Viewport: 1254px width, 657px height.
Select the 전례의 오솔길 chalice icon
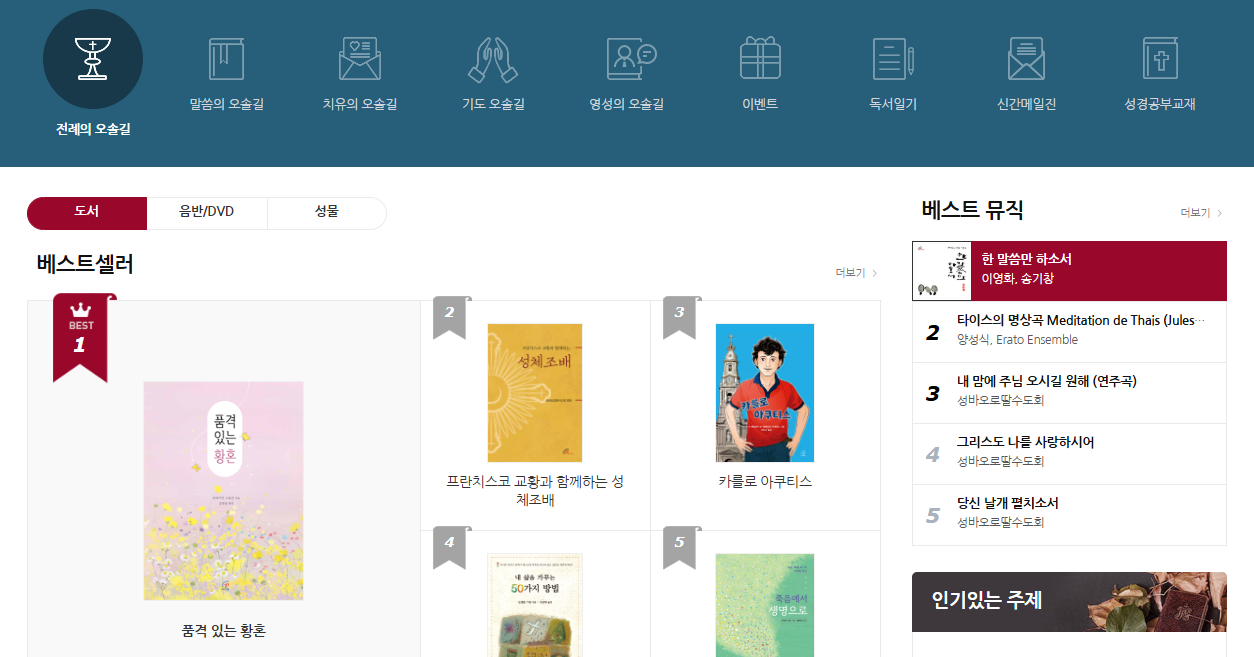pos(93,58)
